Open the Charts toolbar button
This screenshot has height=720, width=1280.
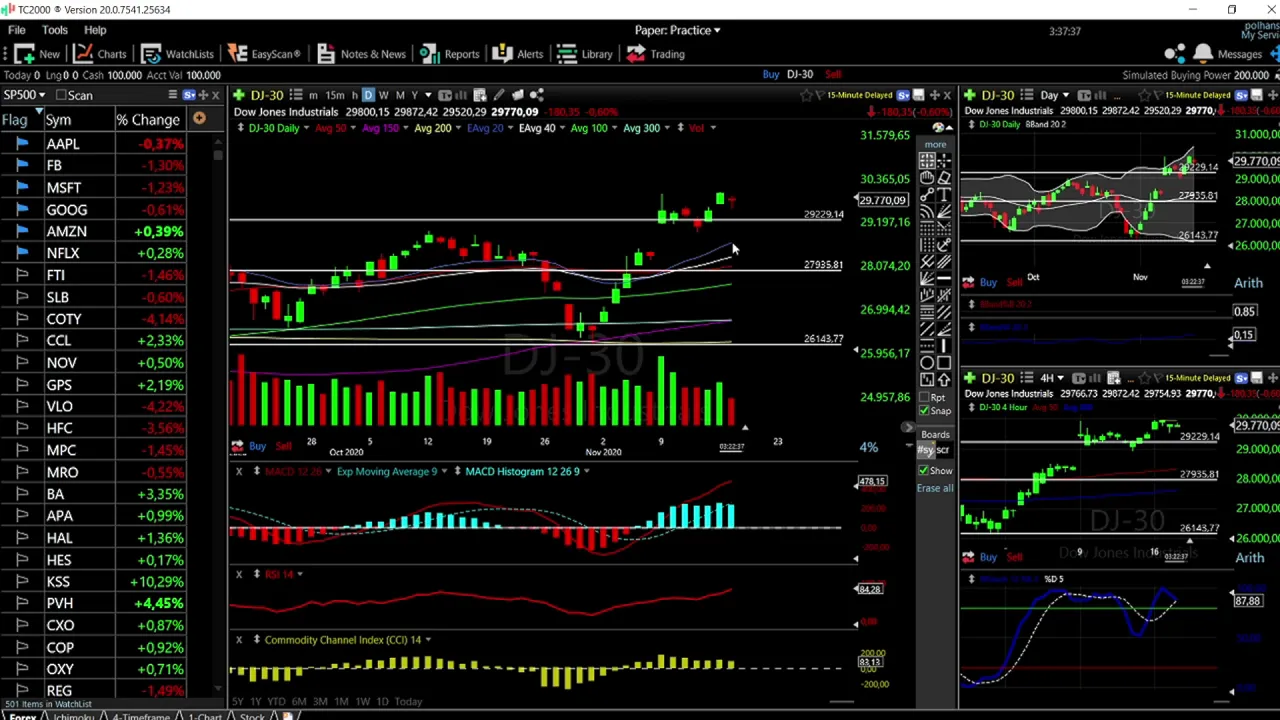point(100,54)
